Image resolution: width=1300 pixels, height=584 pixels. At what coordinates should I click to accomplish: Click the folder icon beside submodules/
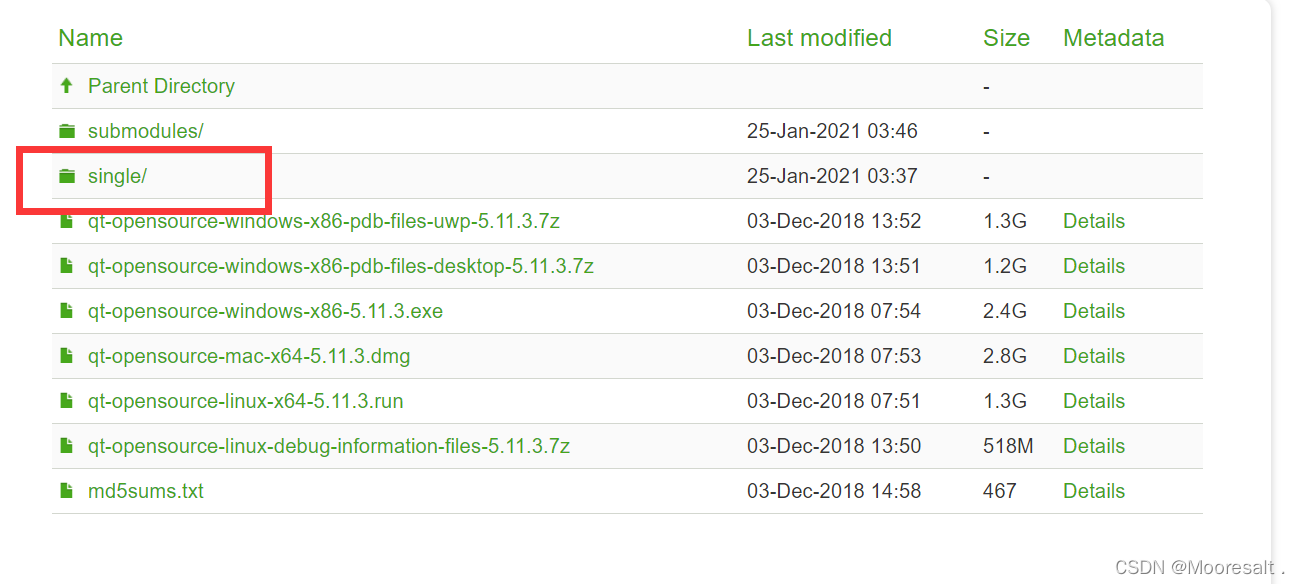(x=66, y=130)
